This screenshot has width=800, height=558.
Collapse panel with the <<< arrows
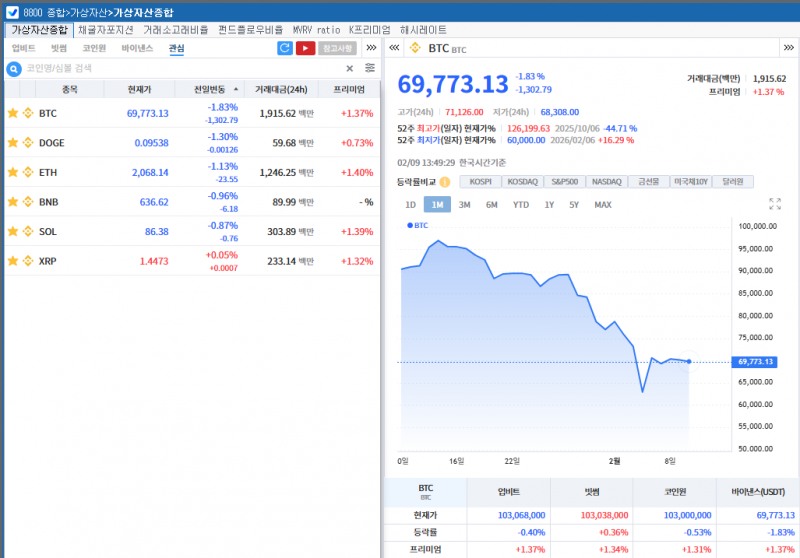(393, 48)
